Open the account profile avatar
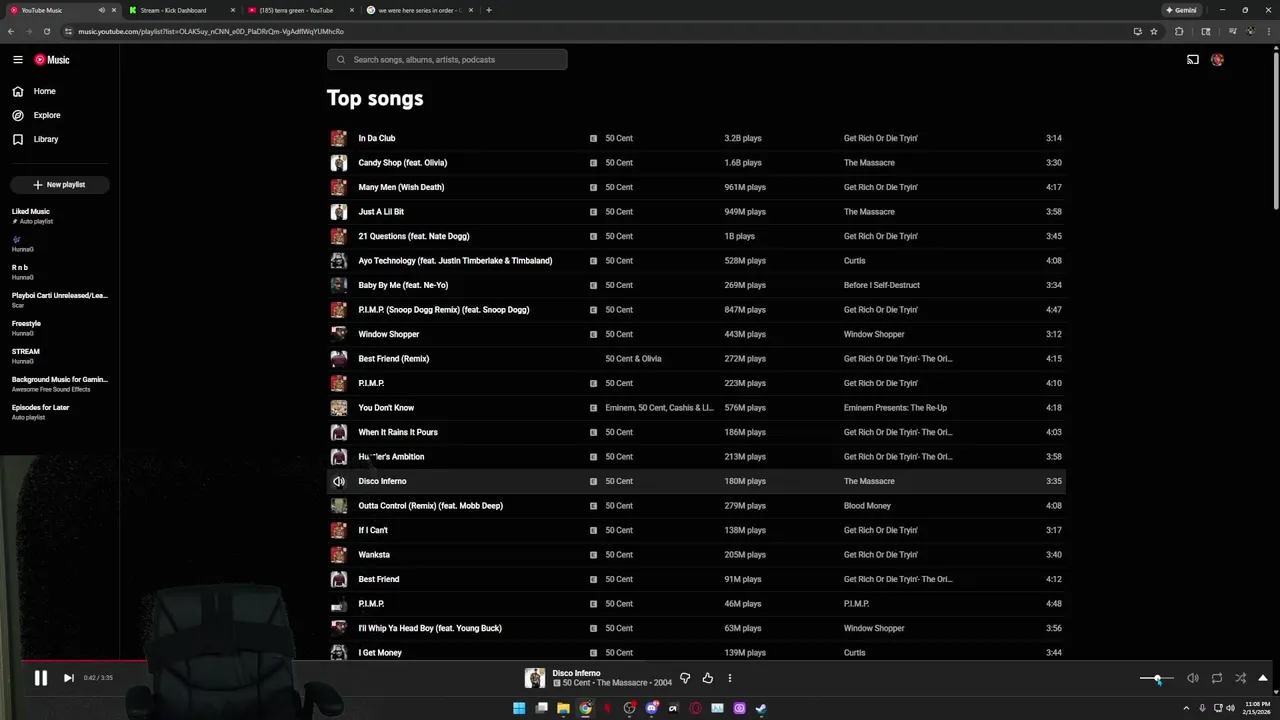The image size is (1280, 720). [x=1217, y=60]
